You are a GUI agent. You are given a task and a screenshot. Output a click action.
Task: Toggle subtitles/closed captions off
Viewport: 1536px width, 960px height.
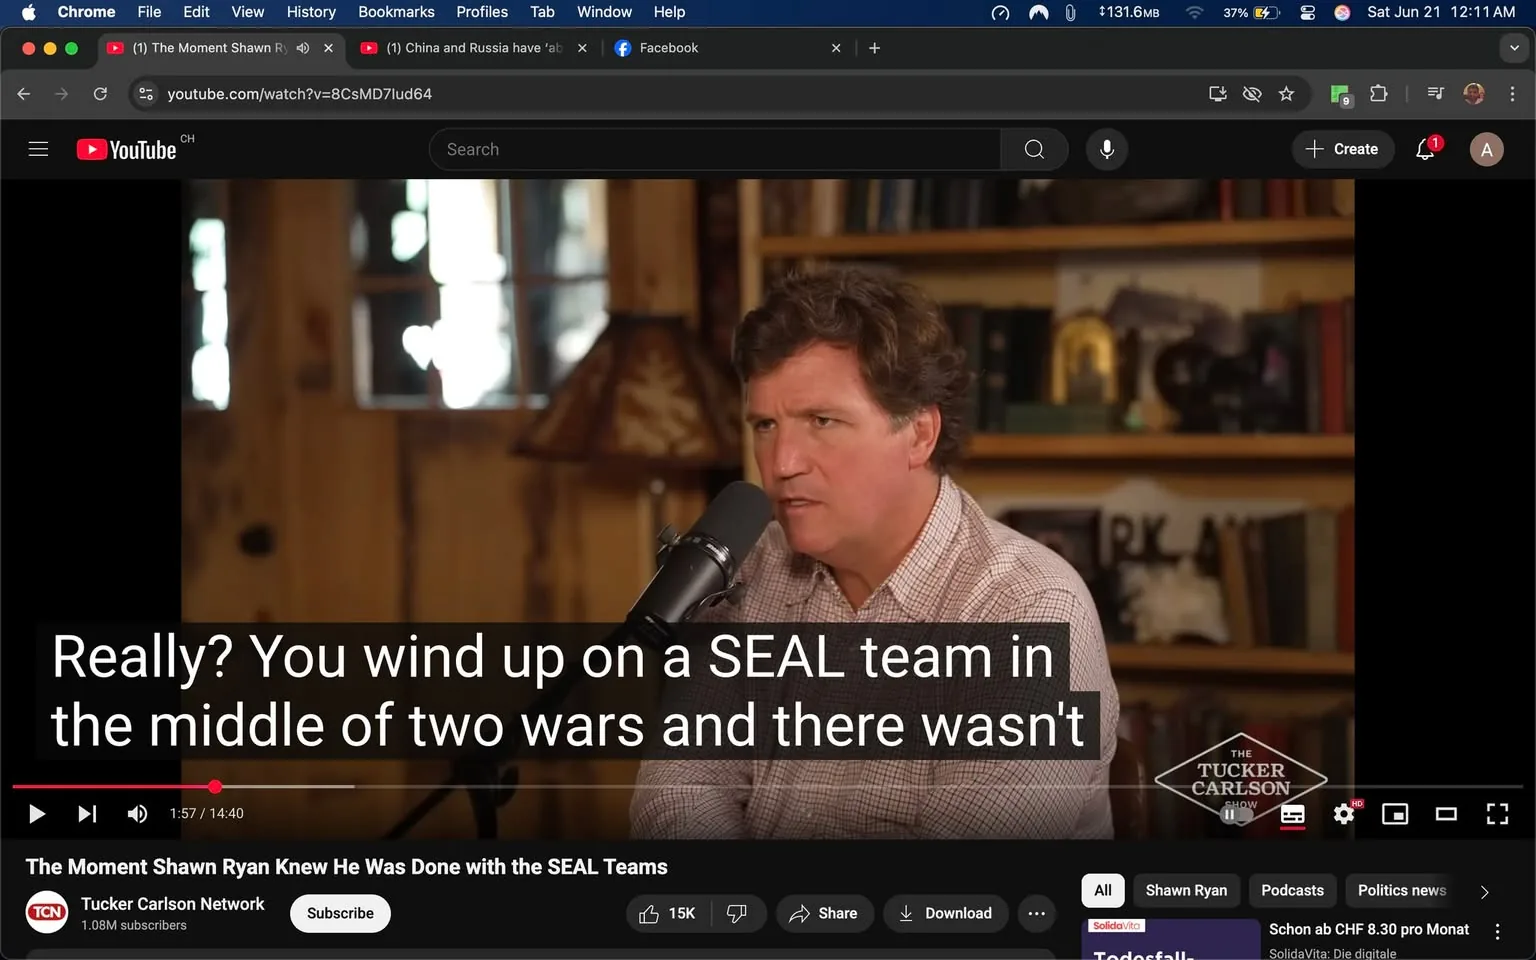1292,814
